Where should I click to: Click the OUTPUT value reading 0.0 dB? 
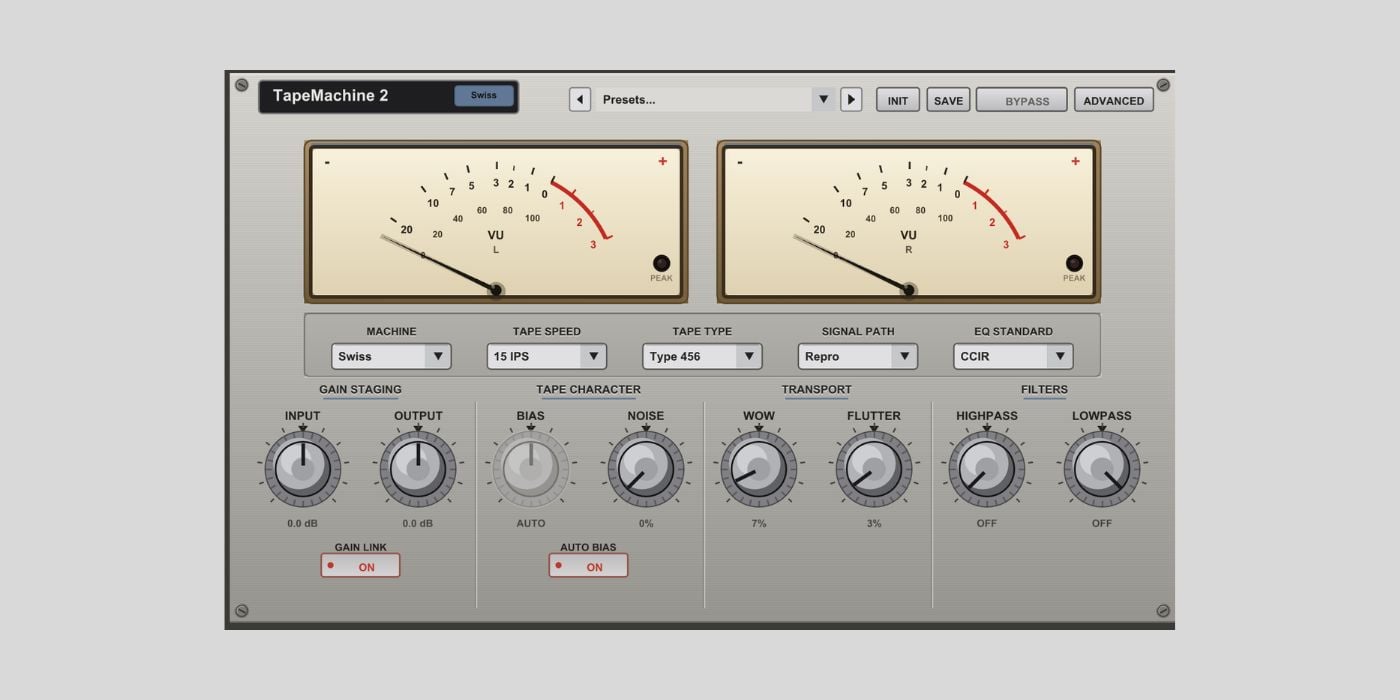[418, 523]
